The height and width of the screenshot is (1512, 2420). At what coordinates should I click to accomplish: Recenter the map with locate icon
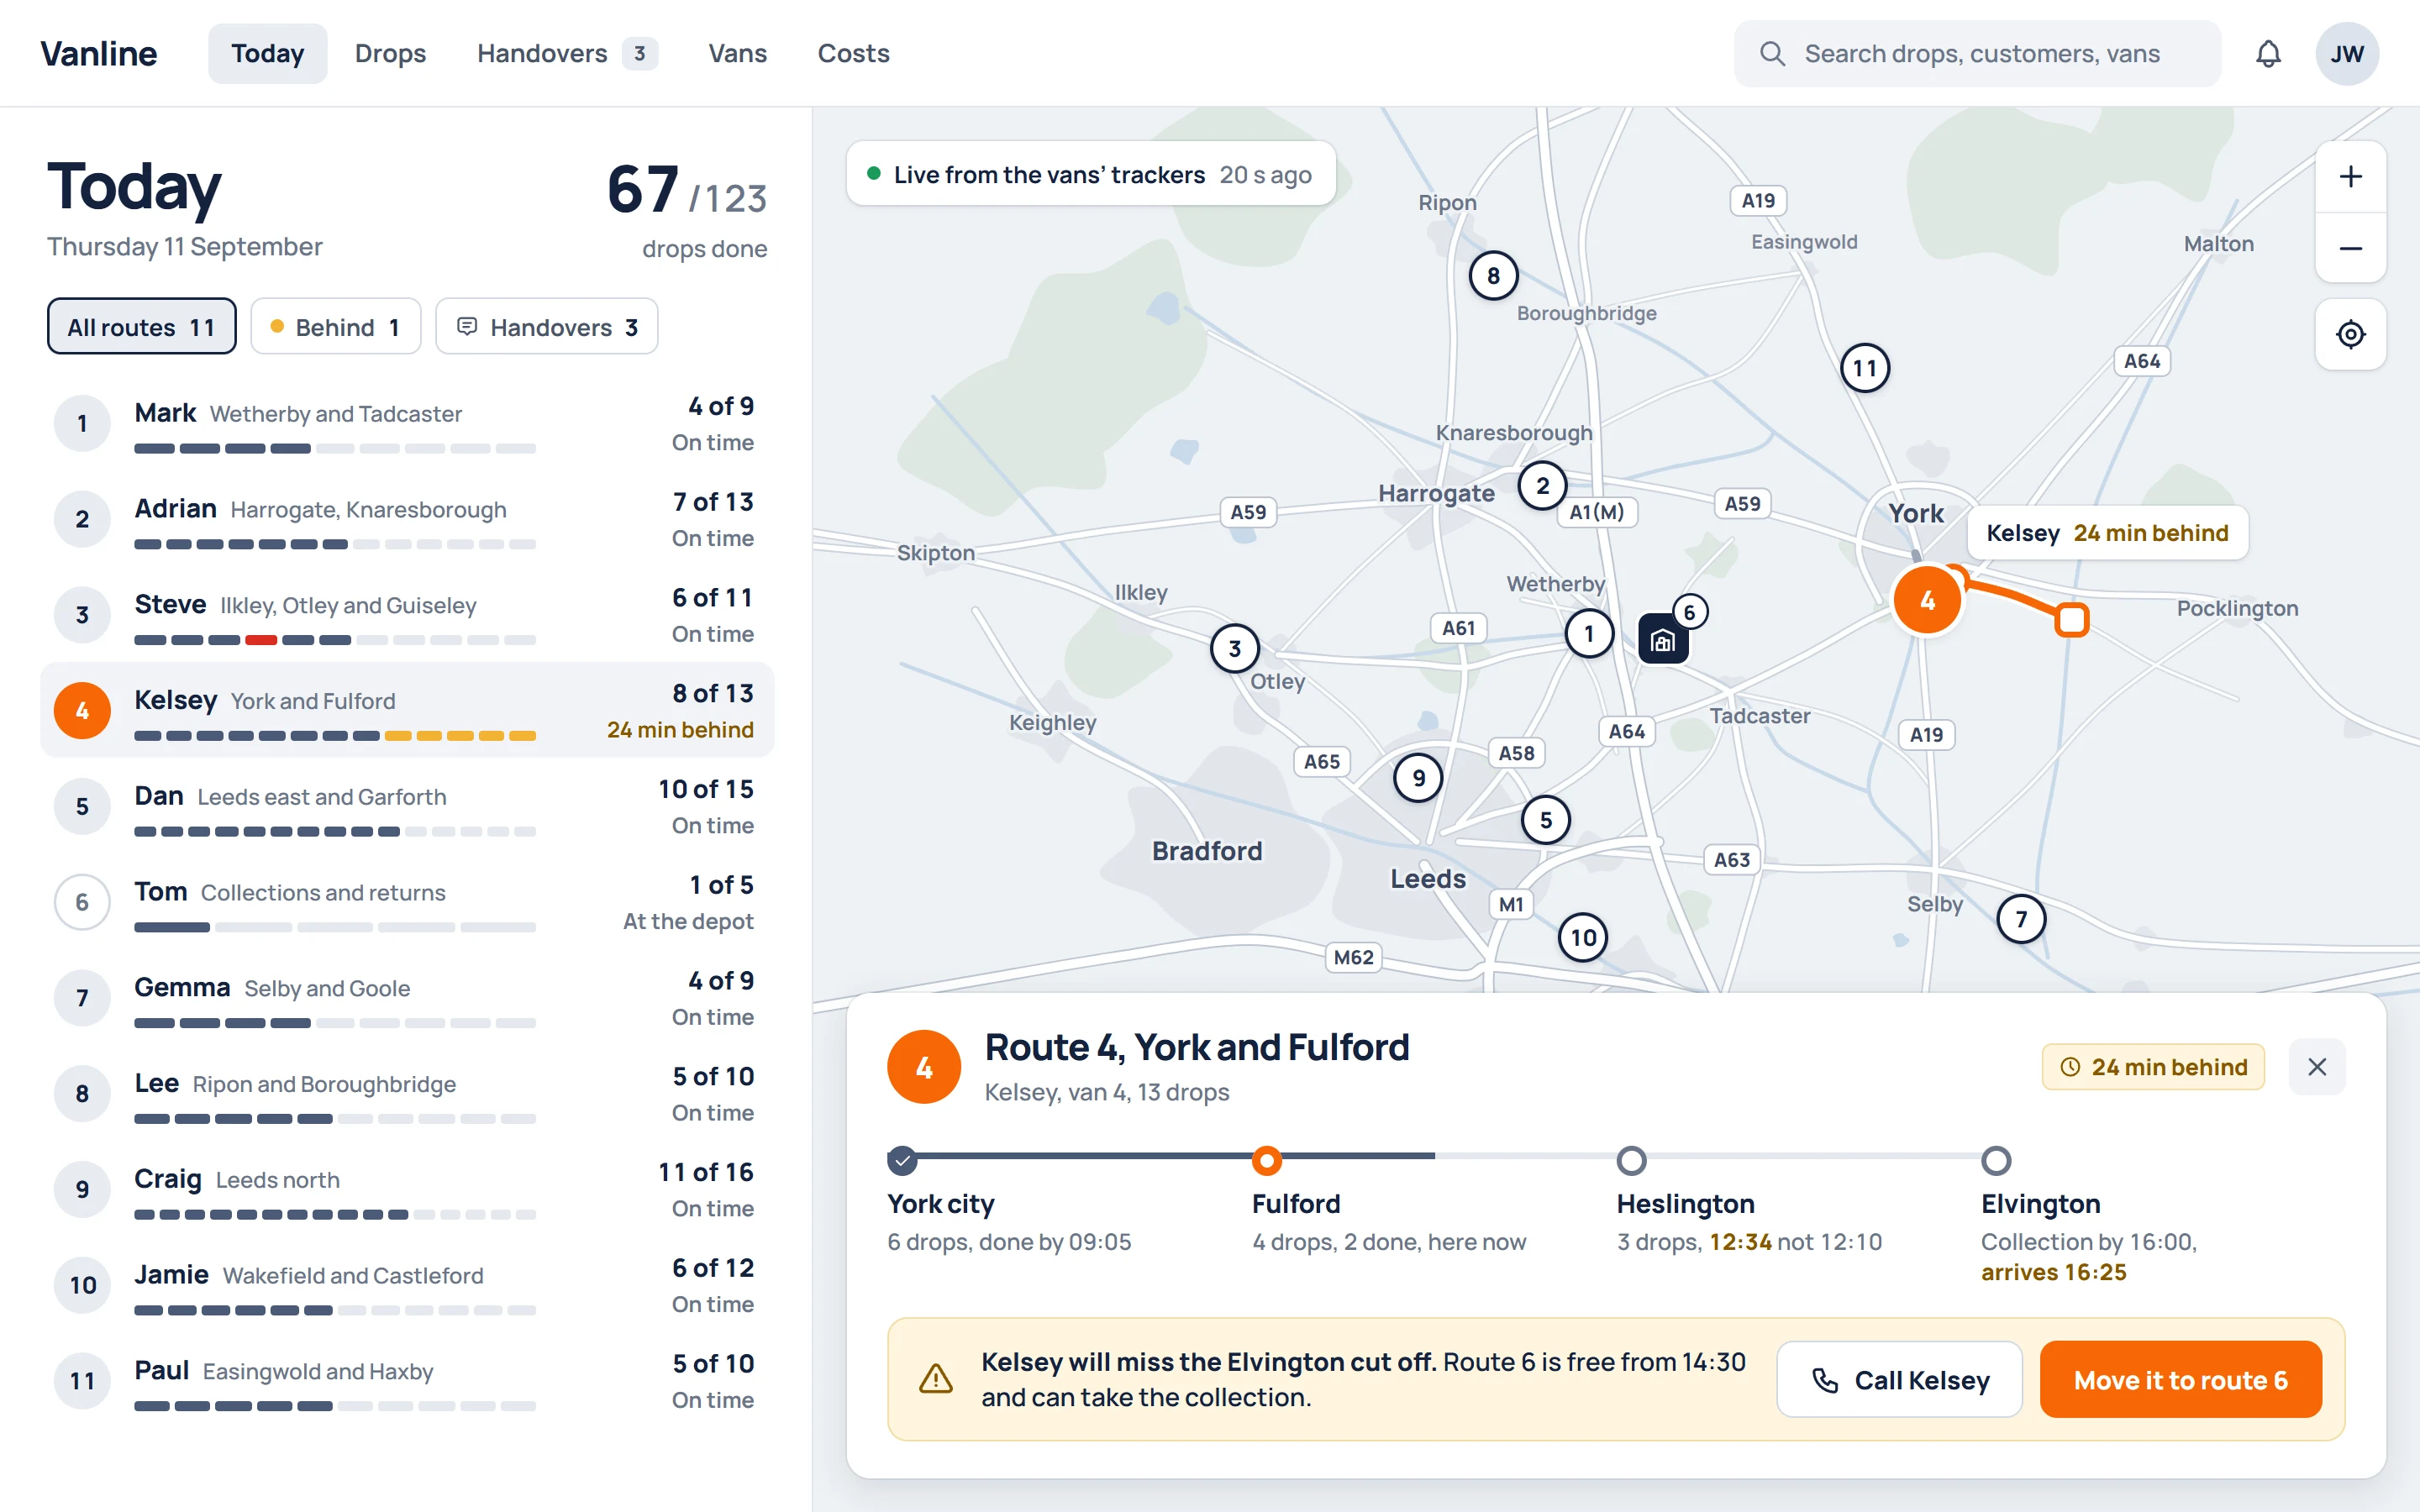click(2350, 334)
